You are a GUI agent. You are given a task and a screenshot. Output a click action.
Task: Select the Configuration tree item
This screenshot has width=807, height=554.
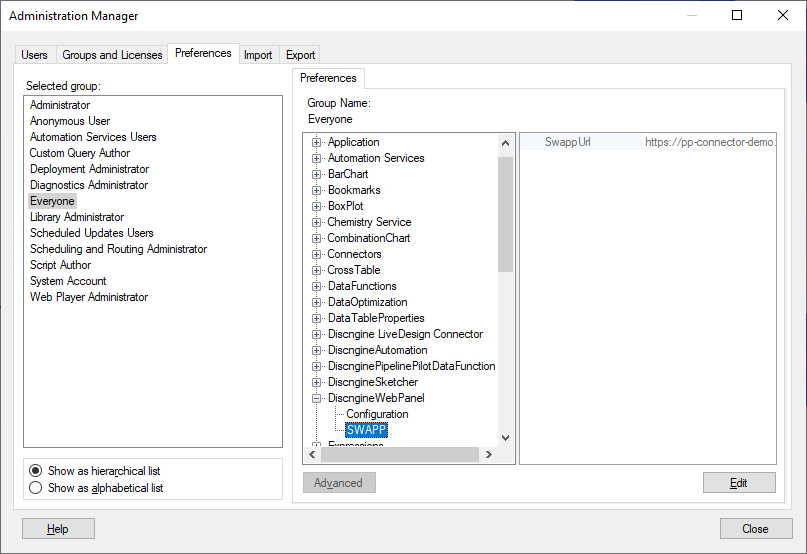tap(377, 414)
